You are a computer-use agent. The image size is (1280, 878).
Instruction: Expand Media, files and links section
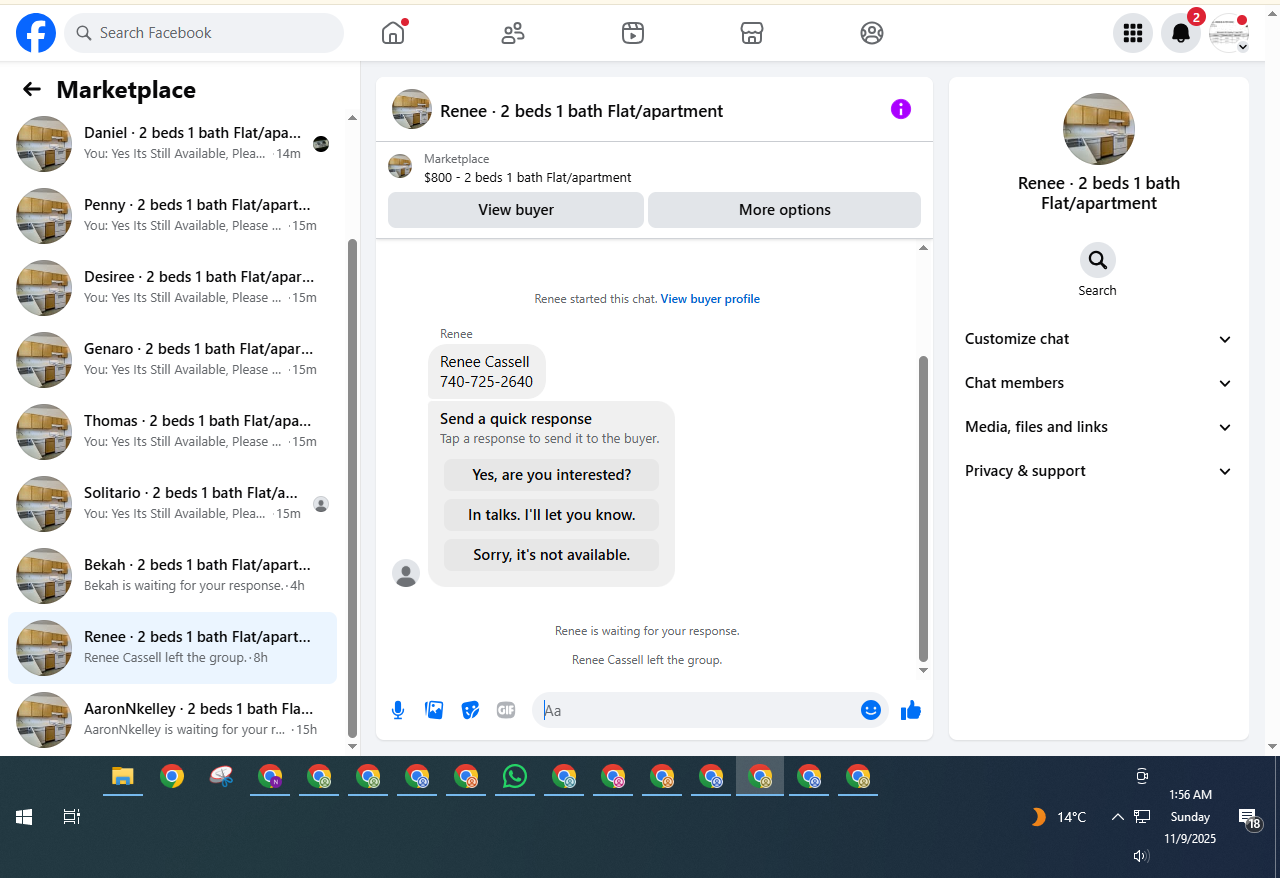pyautogui.click(x=1098, y=427)
